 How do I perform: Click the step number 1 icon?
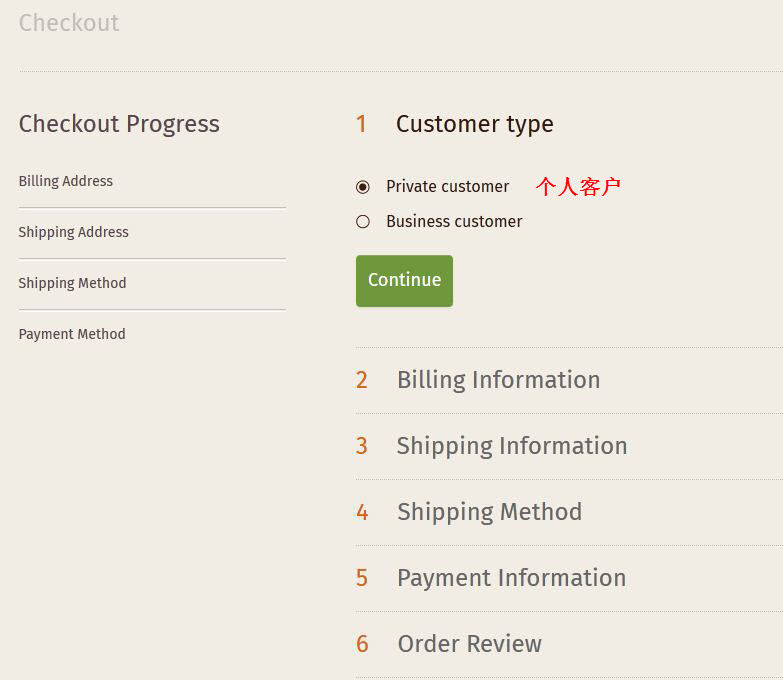point(362,124)
